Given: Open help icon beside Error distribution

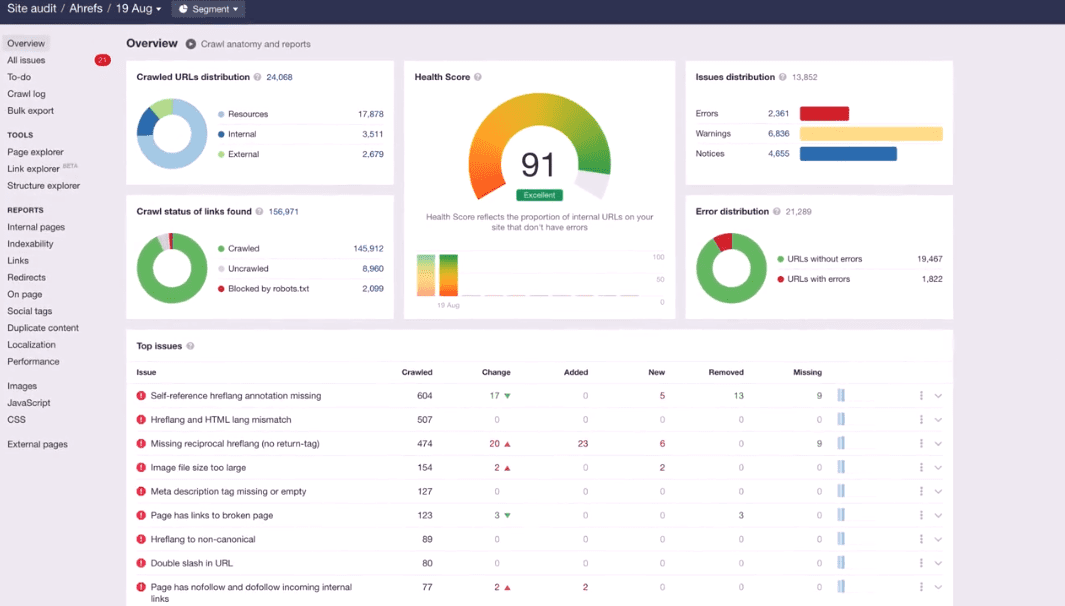Looking at the screenshot, I should click(x=776, y=212).
